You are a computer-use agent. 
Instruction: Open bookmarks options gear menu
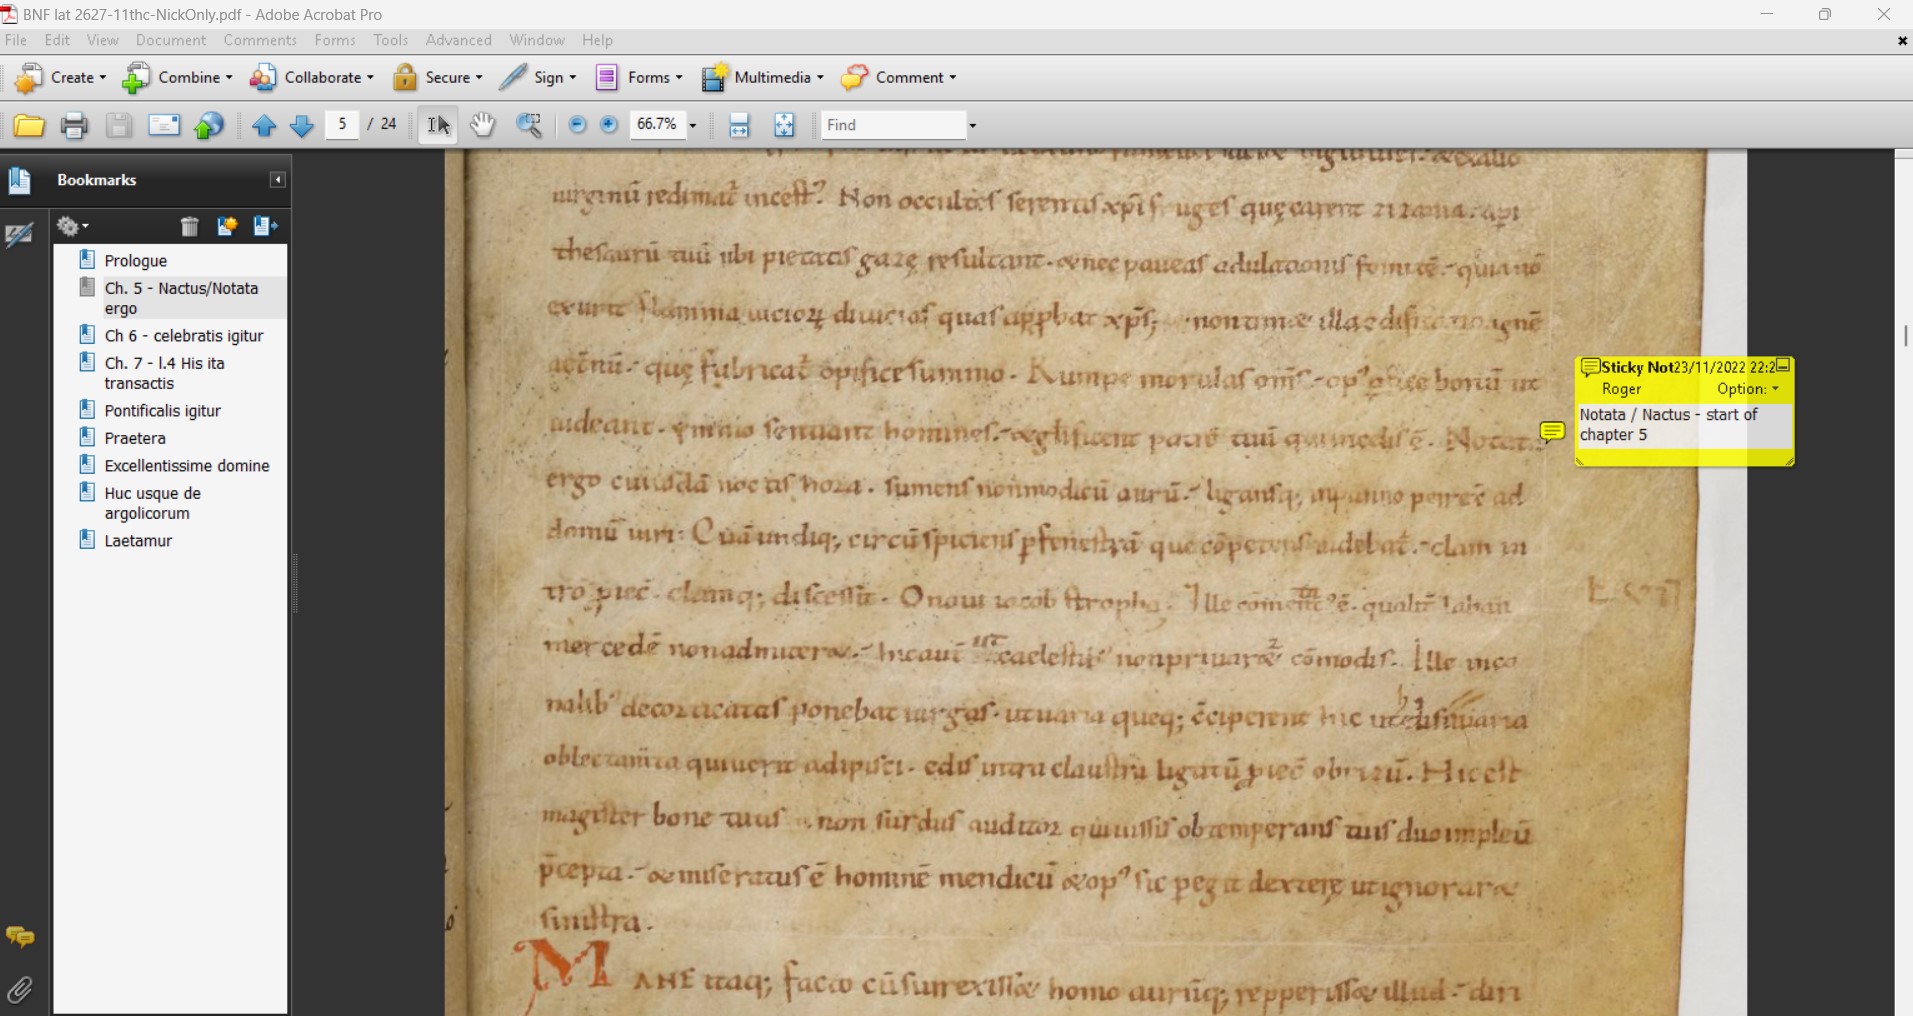(73, 227)
